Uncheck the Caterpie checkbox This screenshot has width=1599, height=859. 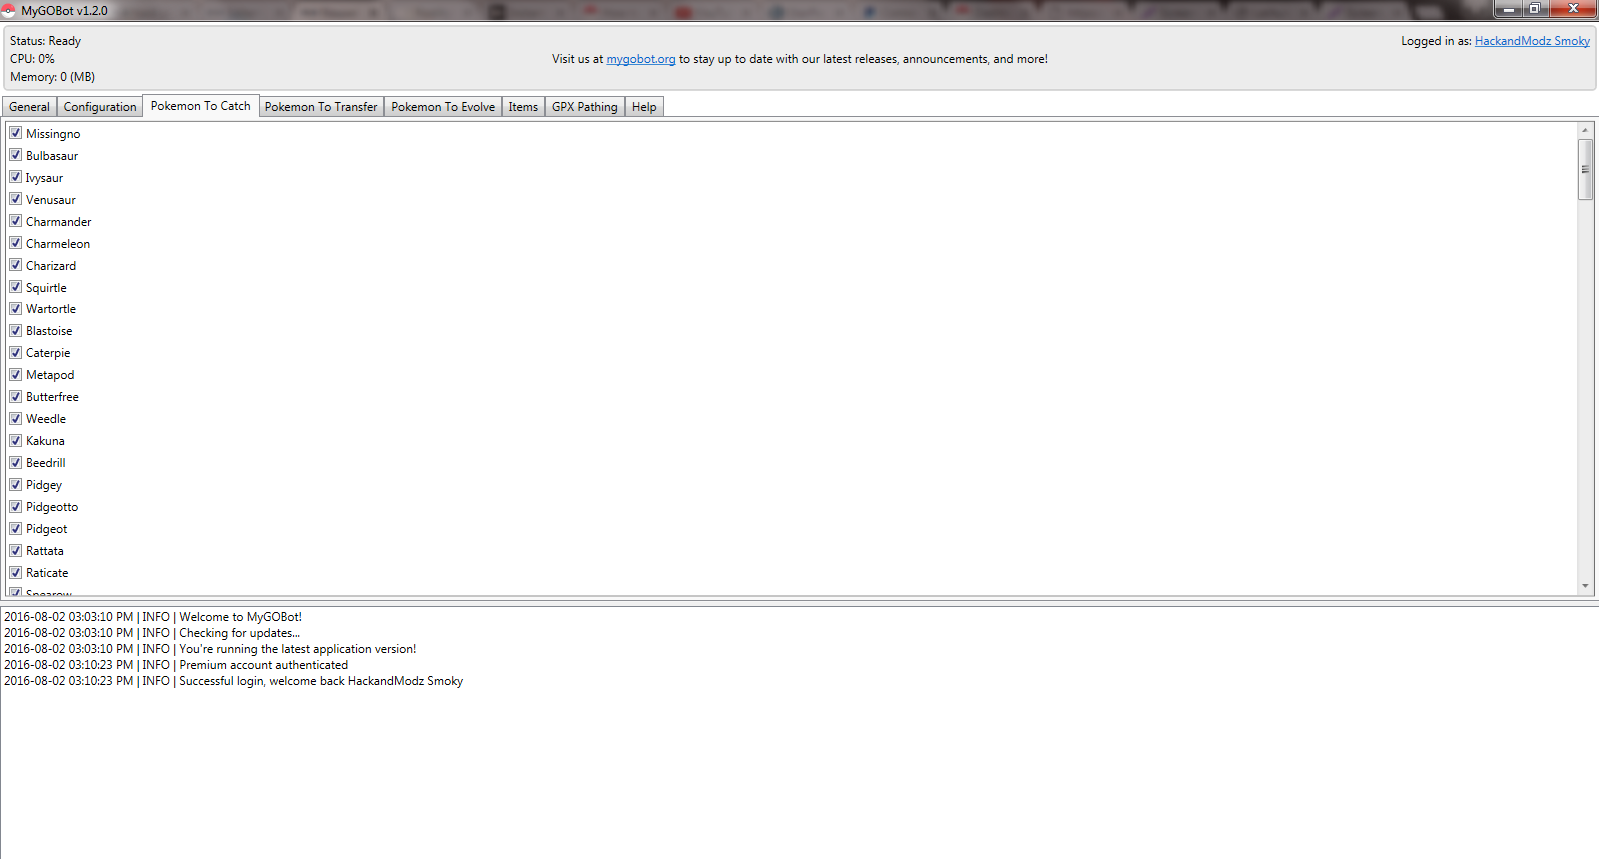pos(15,353)
